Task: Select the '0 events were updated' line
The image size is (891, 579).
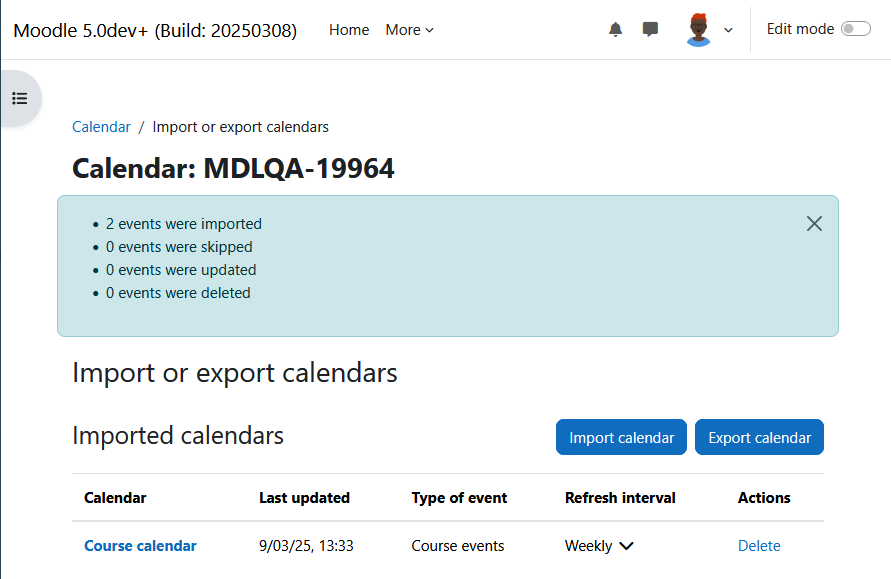Action: pyautogui.click(x=181, y=270)
